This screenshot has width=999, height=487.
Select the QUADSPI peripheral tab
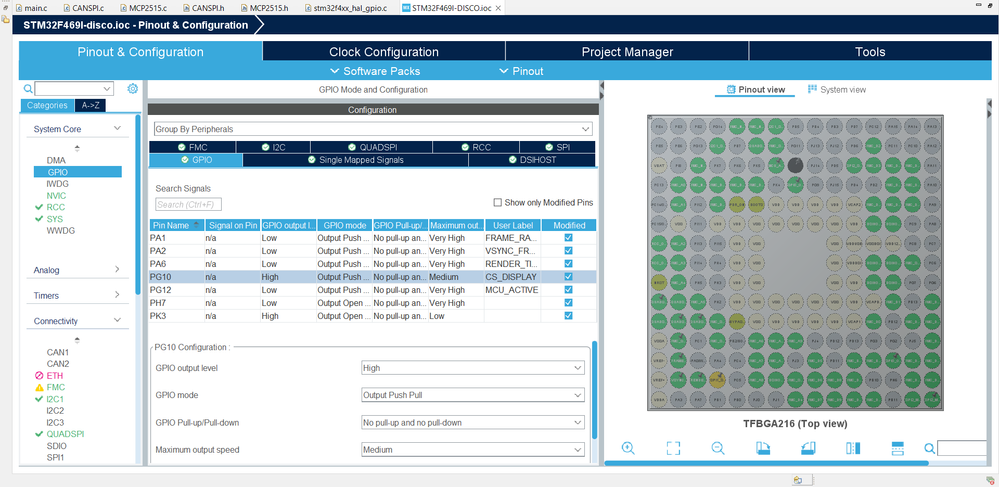[x=371, y=147]
